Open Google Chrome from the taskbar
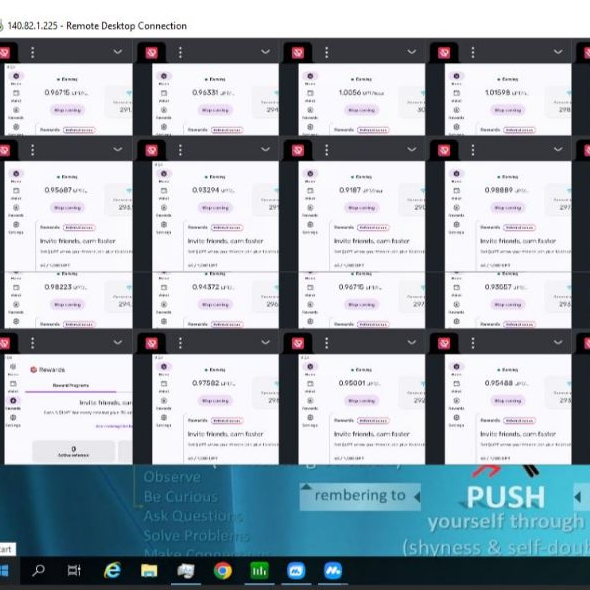Viewport: 590px width, 590px height. tap(223, 571)
